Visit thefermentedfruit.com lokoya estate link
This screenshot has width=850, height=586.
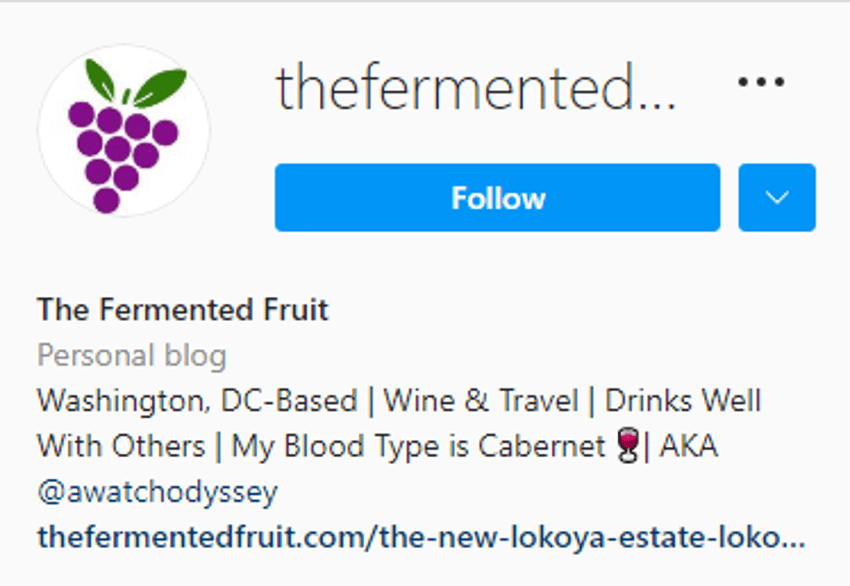[421, 537]
